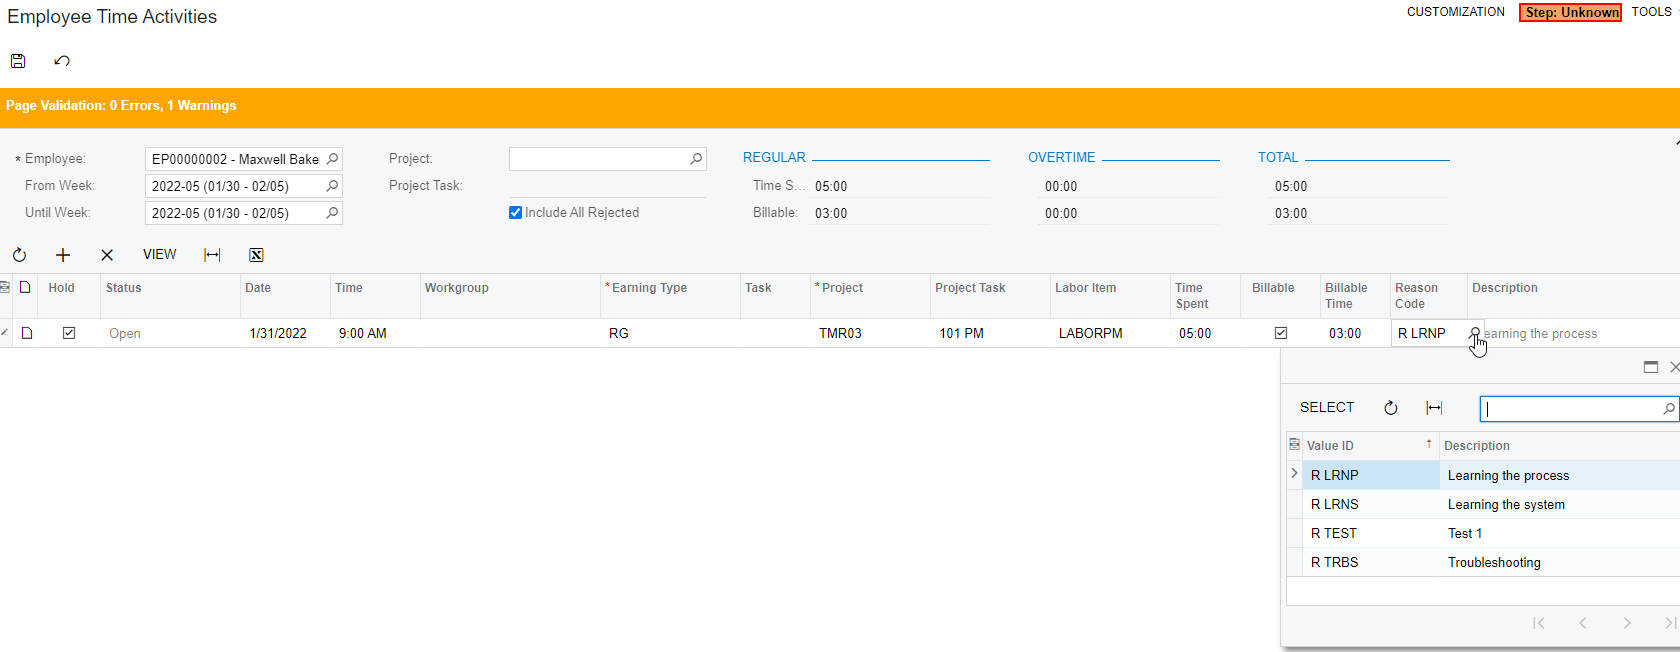Open the CUSTOMIZATION menu
1680x652 pixels.
[x=1455, y=12]
